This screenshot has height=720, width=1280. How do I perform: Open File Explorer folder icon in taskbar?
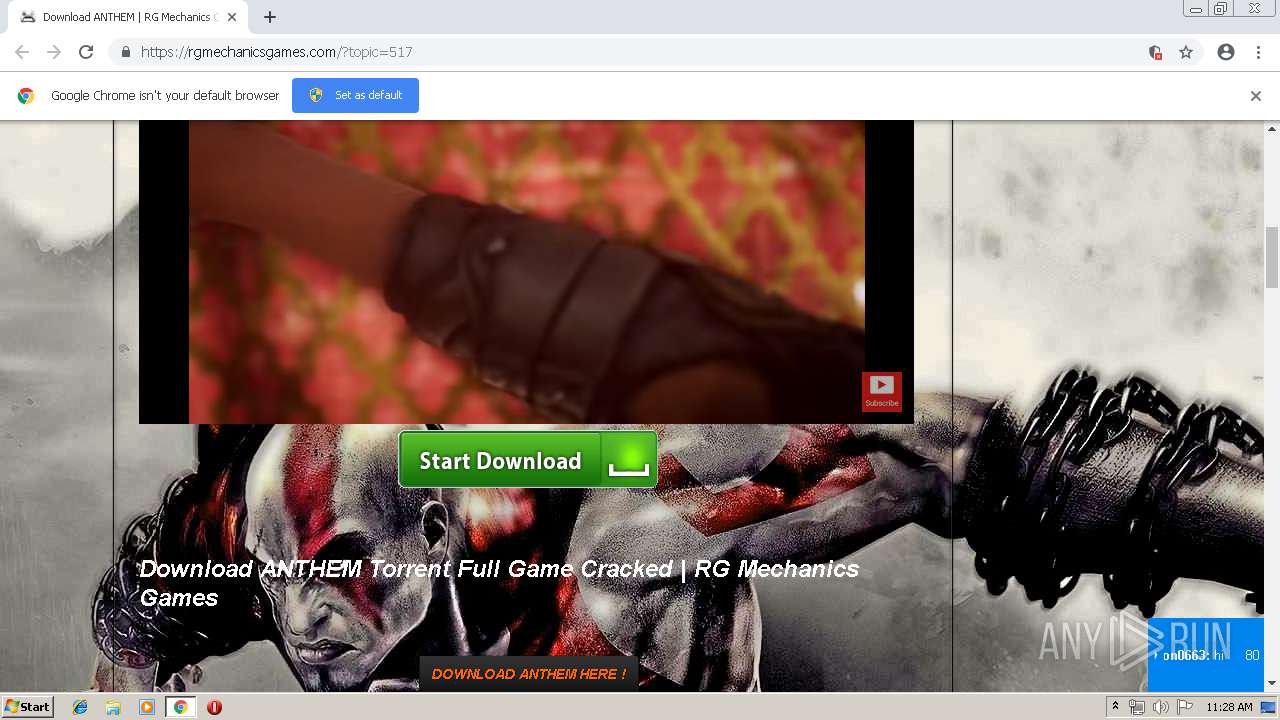[x=113, y=707]
